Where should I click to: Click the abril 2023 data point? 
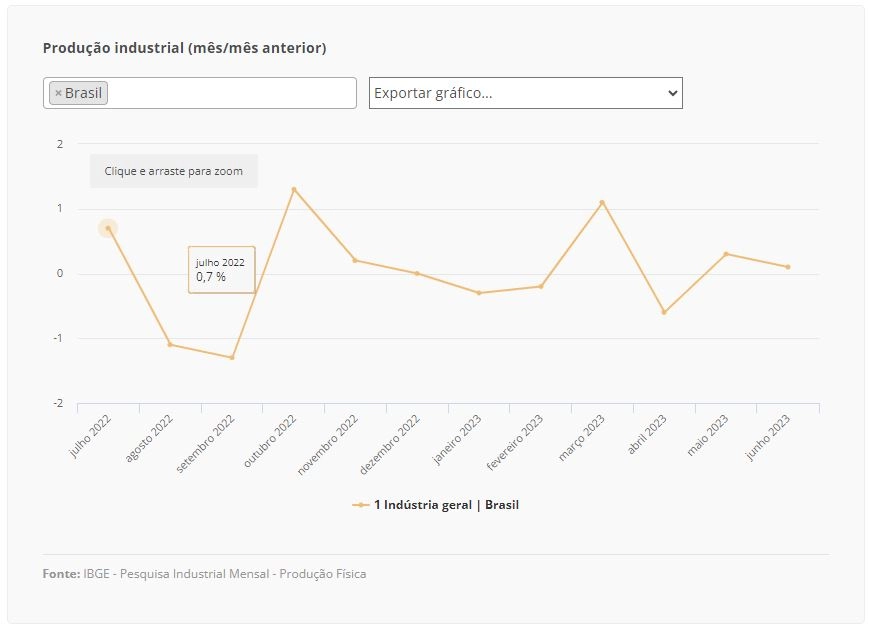pos(664,313)
